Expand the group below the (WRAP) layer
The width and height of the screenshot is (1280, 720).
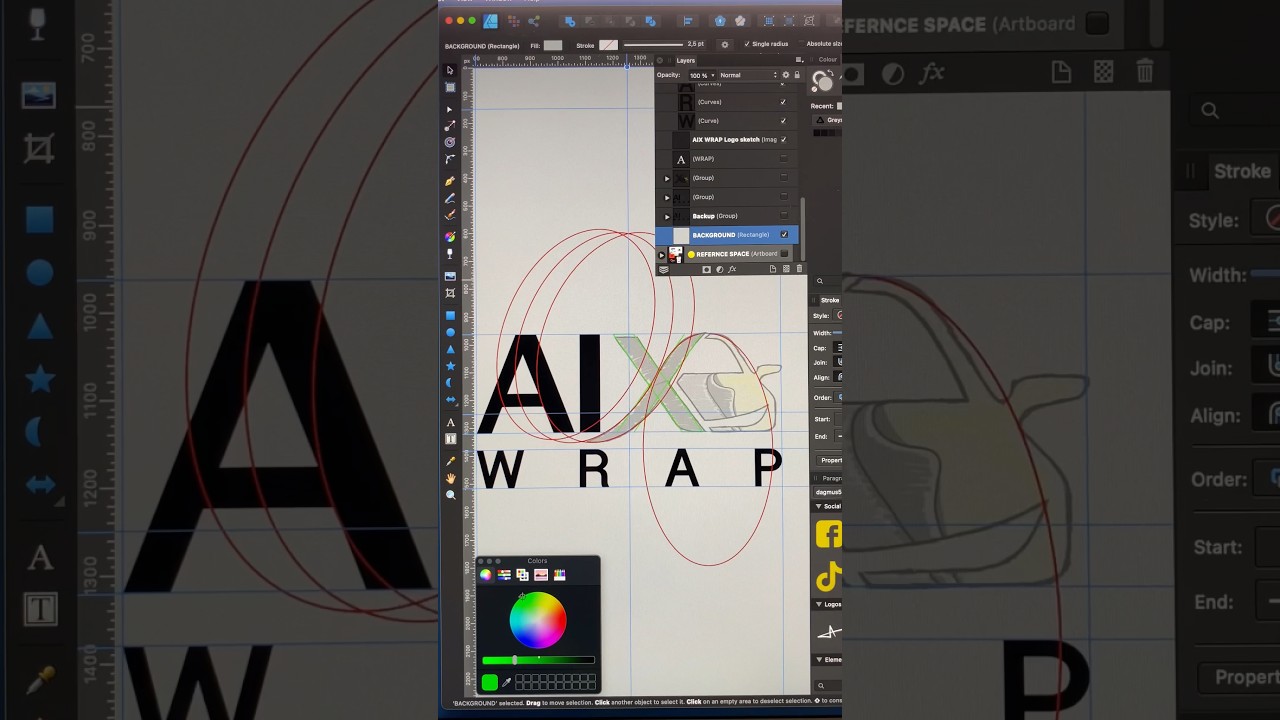click(667, 178)
